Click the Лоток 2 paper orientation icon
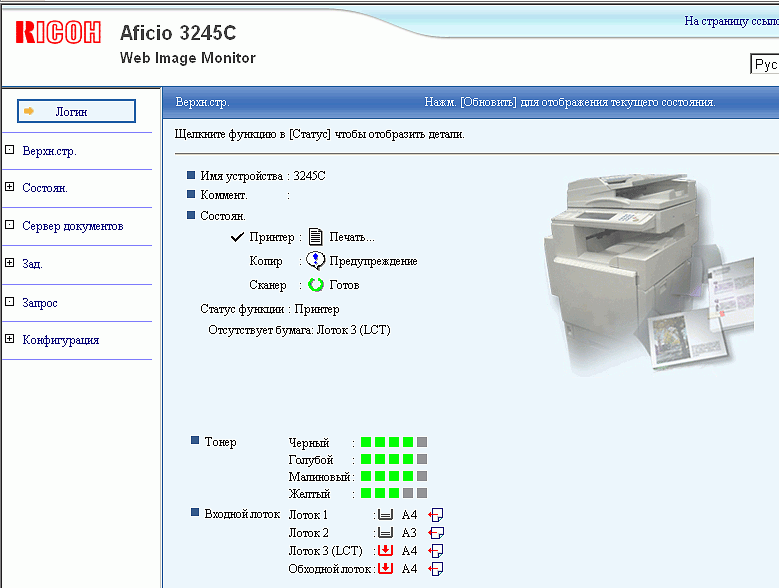779x588 pixels. [x=435, y=533]
